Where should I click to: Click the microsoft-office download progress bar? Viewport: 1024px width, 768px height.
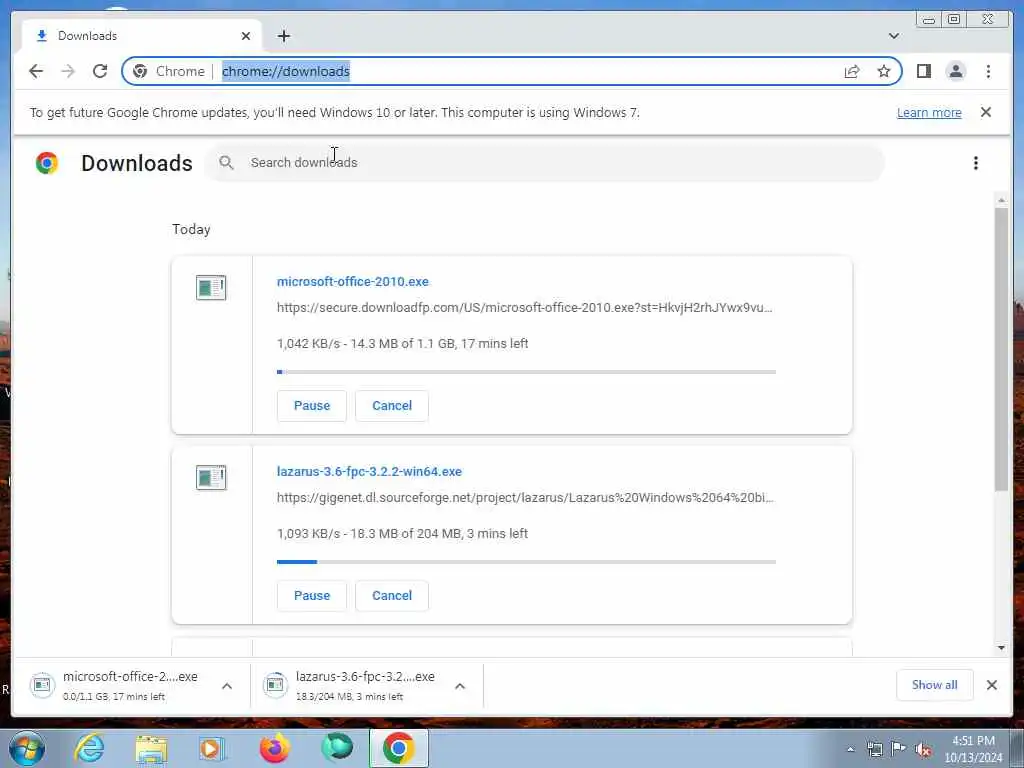(526, 372)
